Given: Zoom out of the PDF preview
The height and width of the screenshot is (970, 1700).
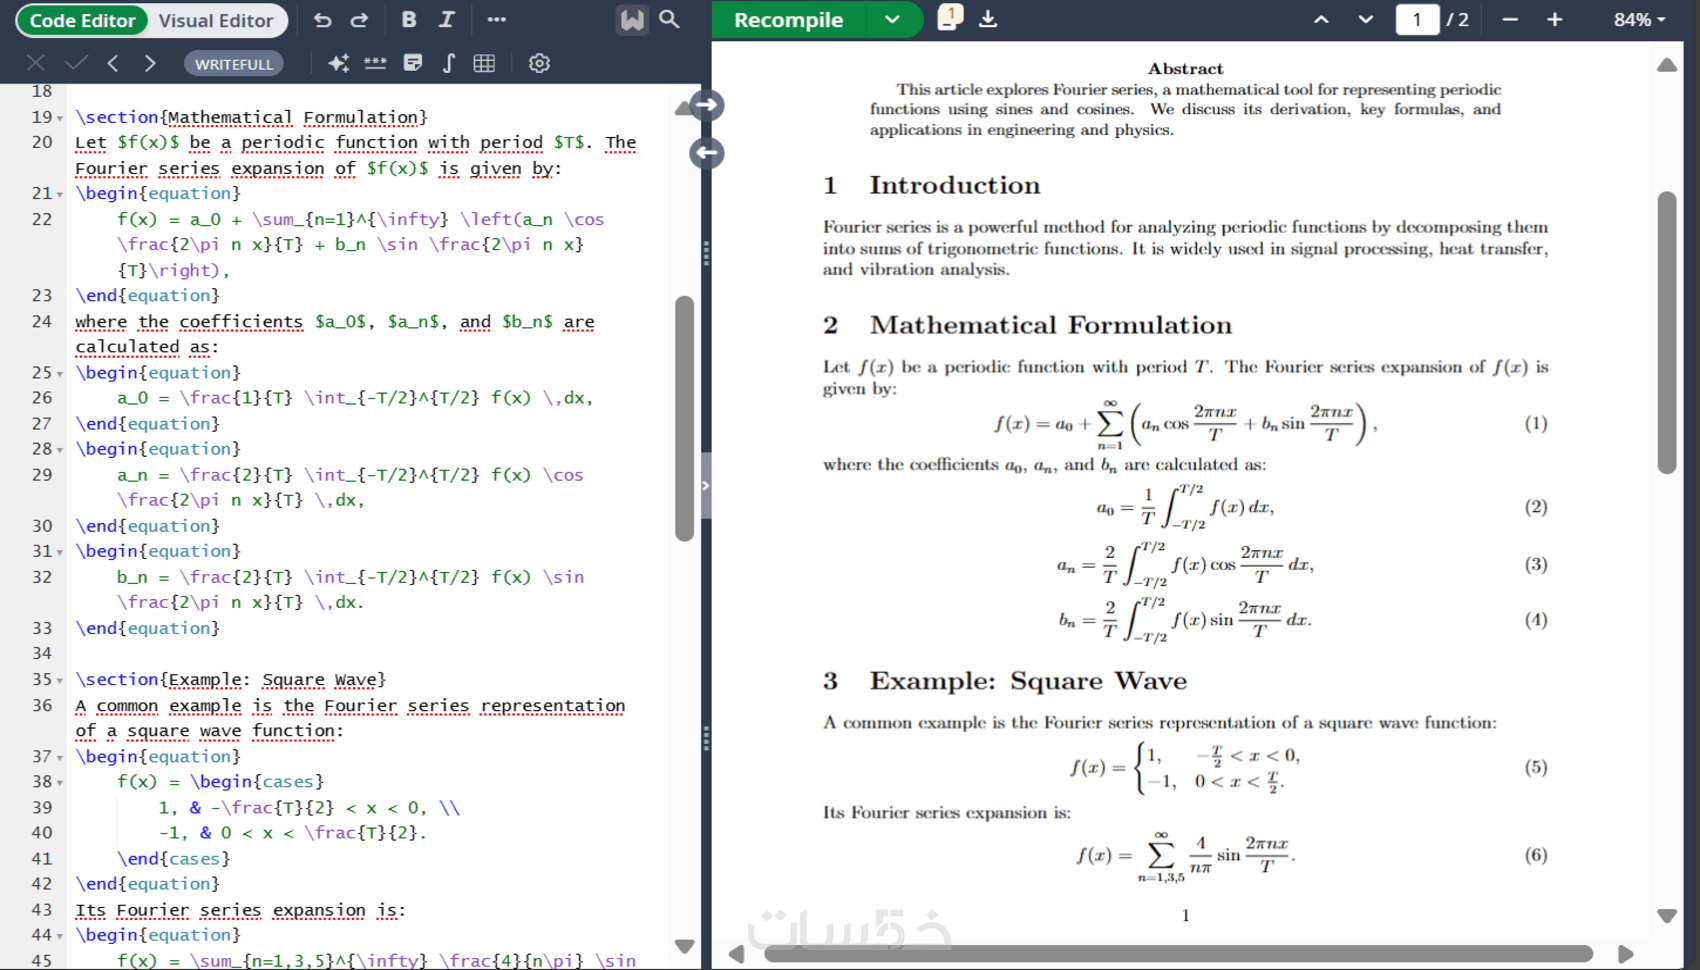Looking at the screenshot, I should pyautogui.click(x=1510, y=20).
